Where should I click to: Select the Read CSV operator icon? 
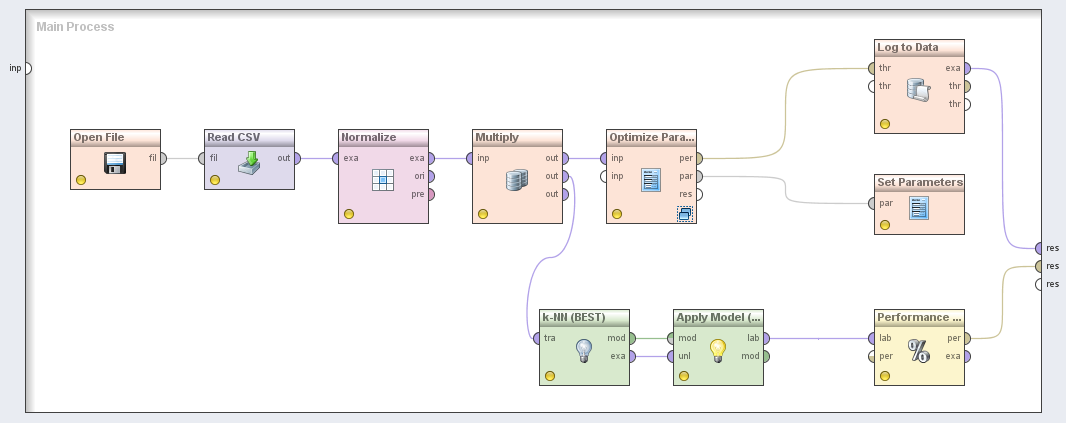coord(249,163)
